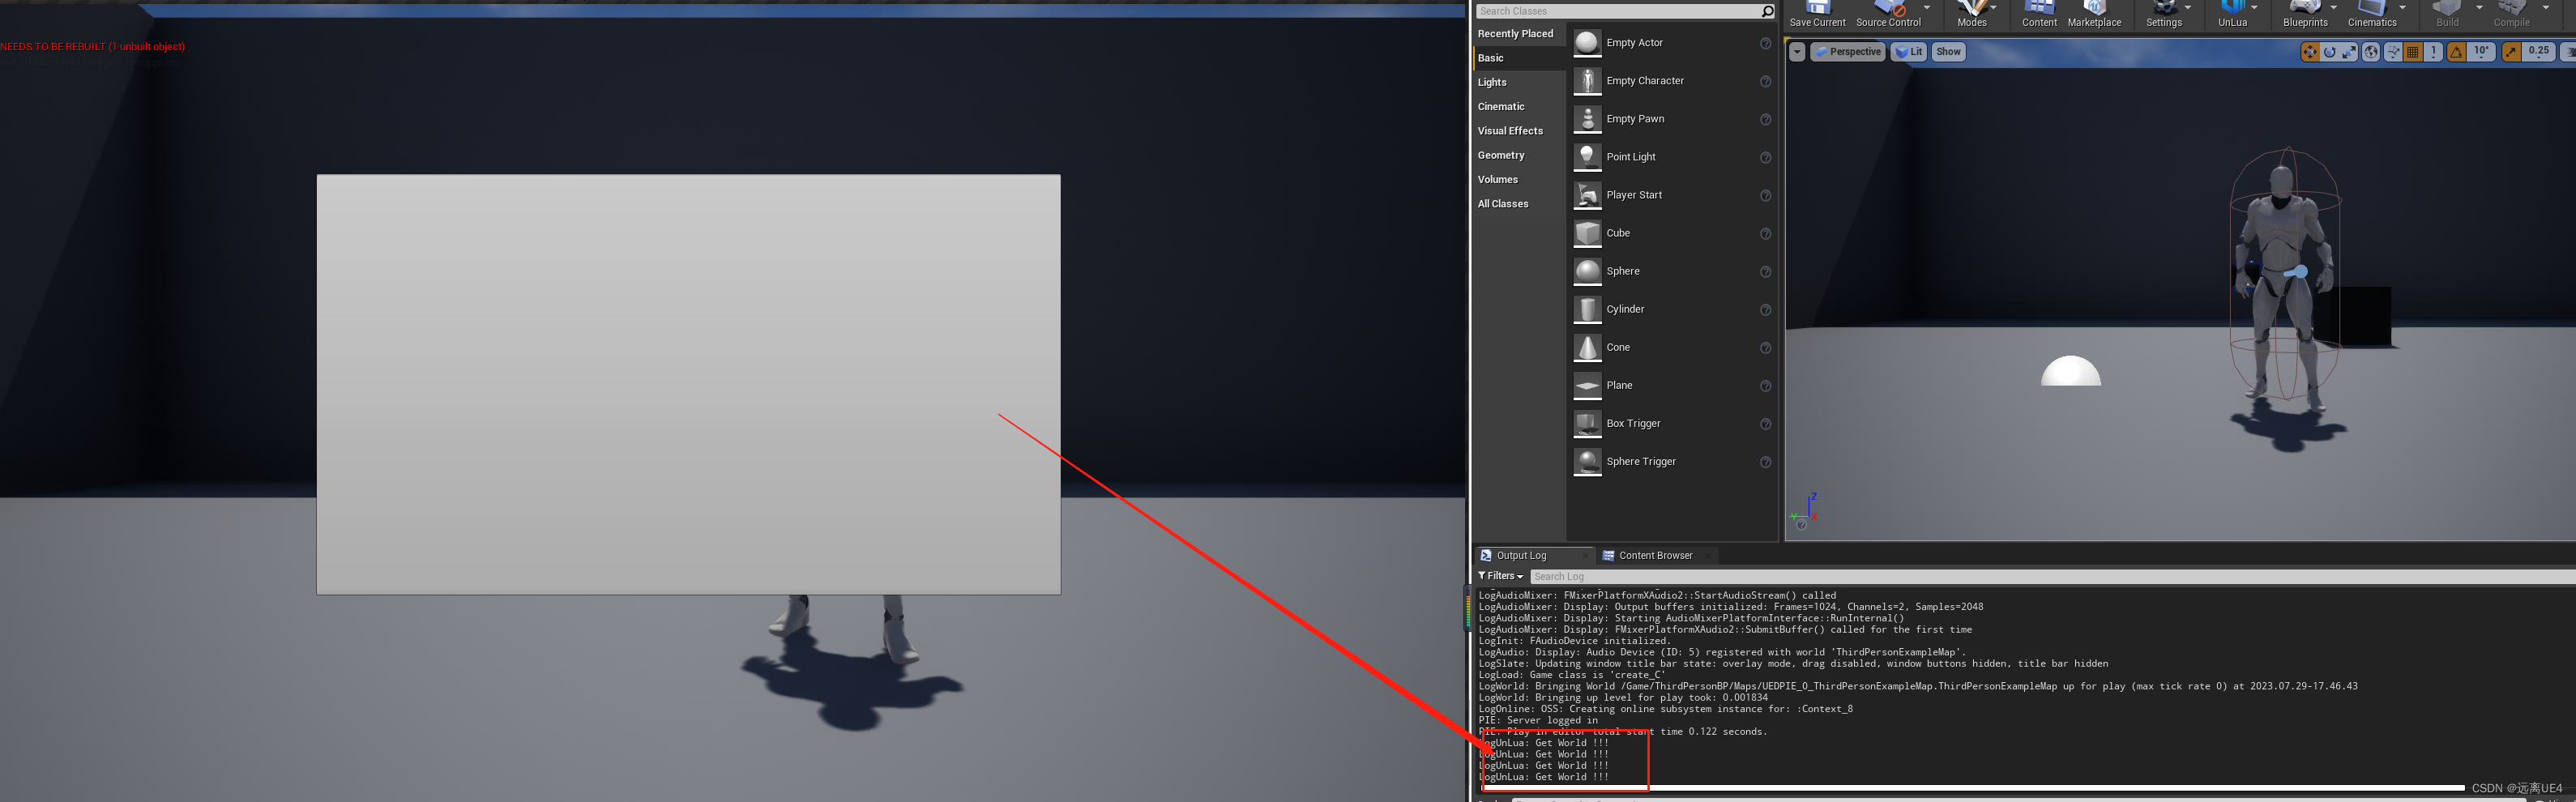Toggle world coordinate system globe icon

2370,52
